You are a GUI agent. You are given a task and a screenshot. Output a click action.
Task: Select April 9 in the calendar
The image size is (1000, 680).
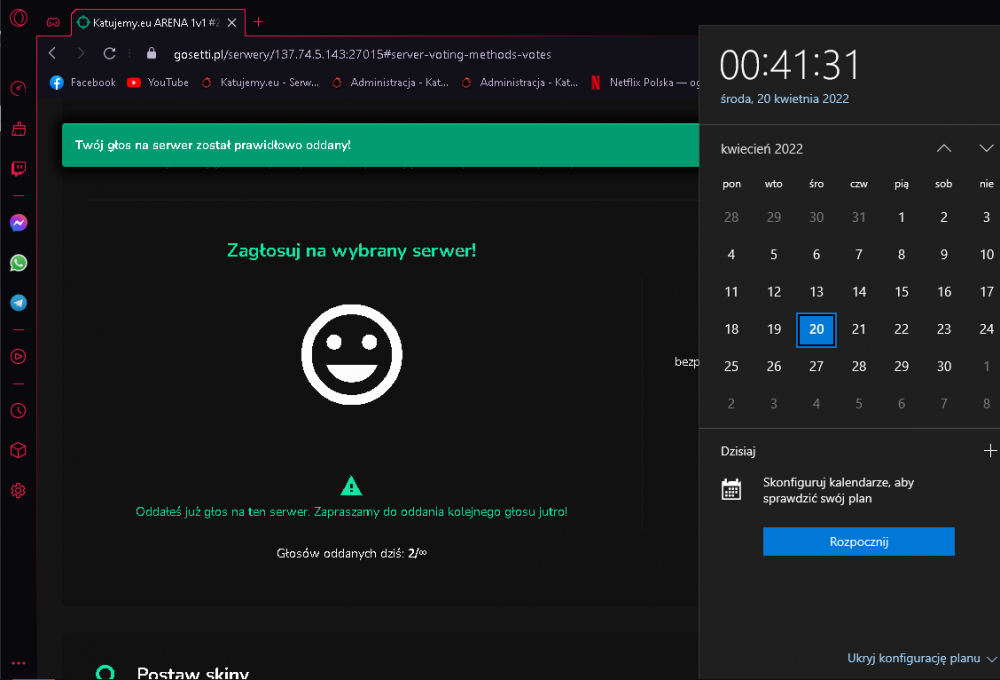tap(944, 255)
